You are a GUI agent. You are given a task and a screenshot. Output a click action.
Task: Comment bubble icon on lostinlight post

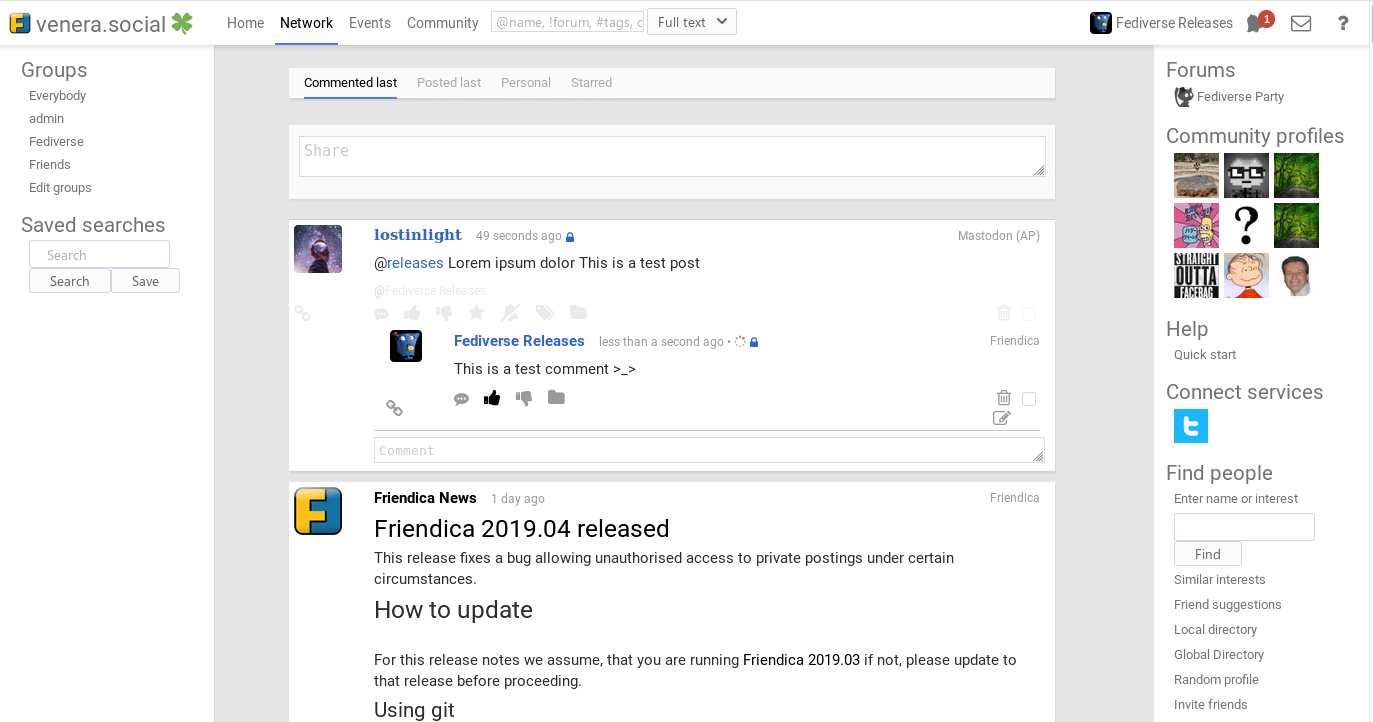pos(382,313)
